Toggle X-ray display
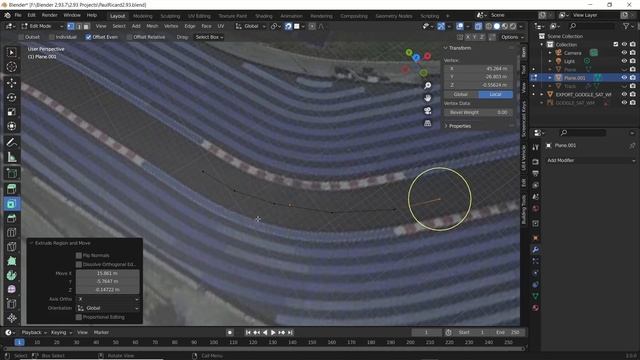The width and height of the screenshot is (640, 360). coord(478,27)
